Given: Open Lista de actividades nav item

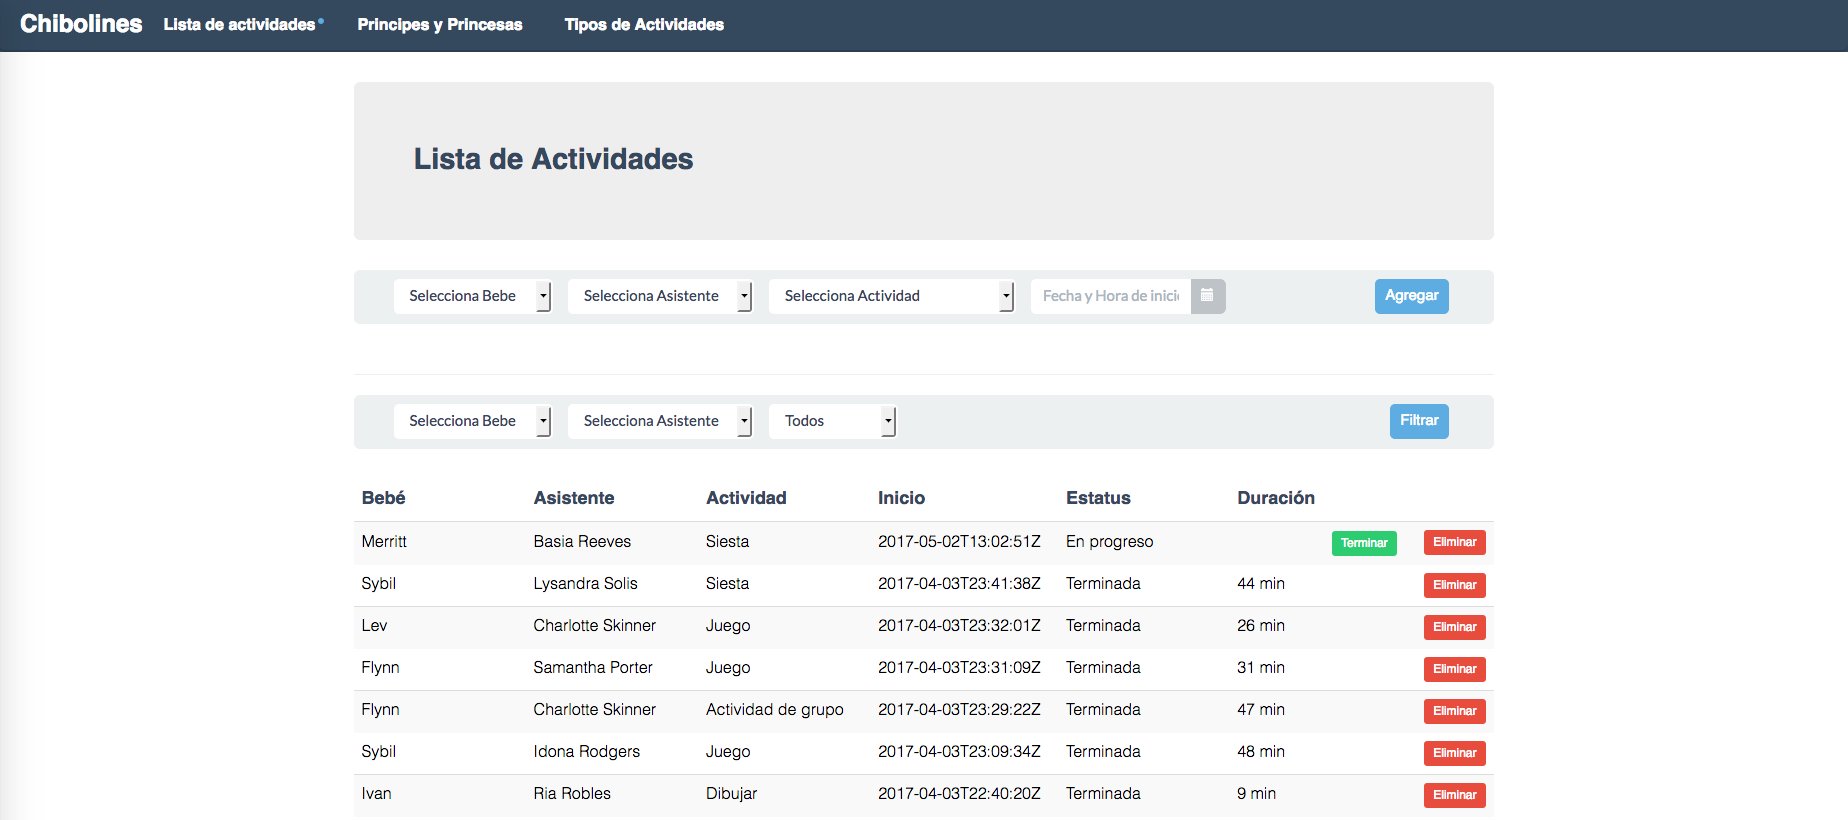Looking at the screenshot, I should pos(240,25).
